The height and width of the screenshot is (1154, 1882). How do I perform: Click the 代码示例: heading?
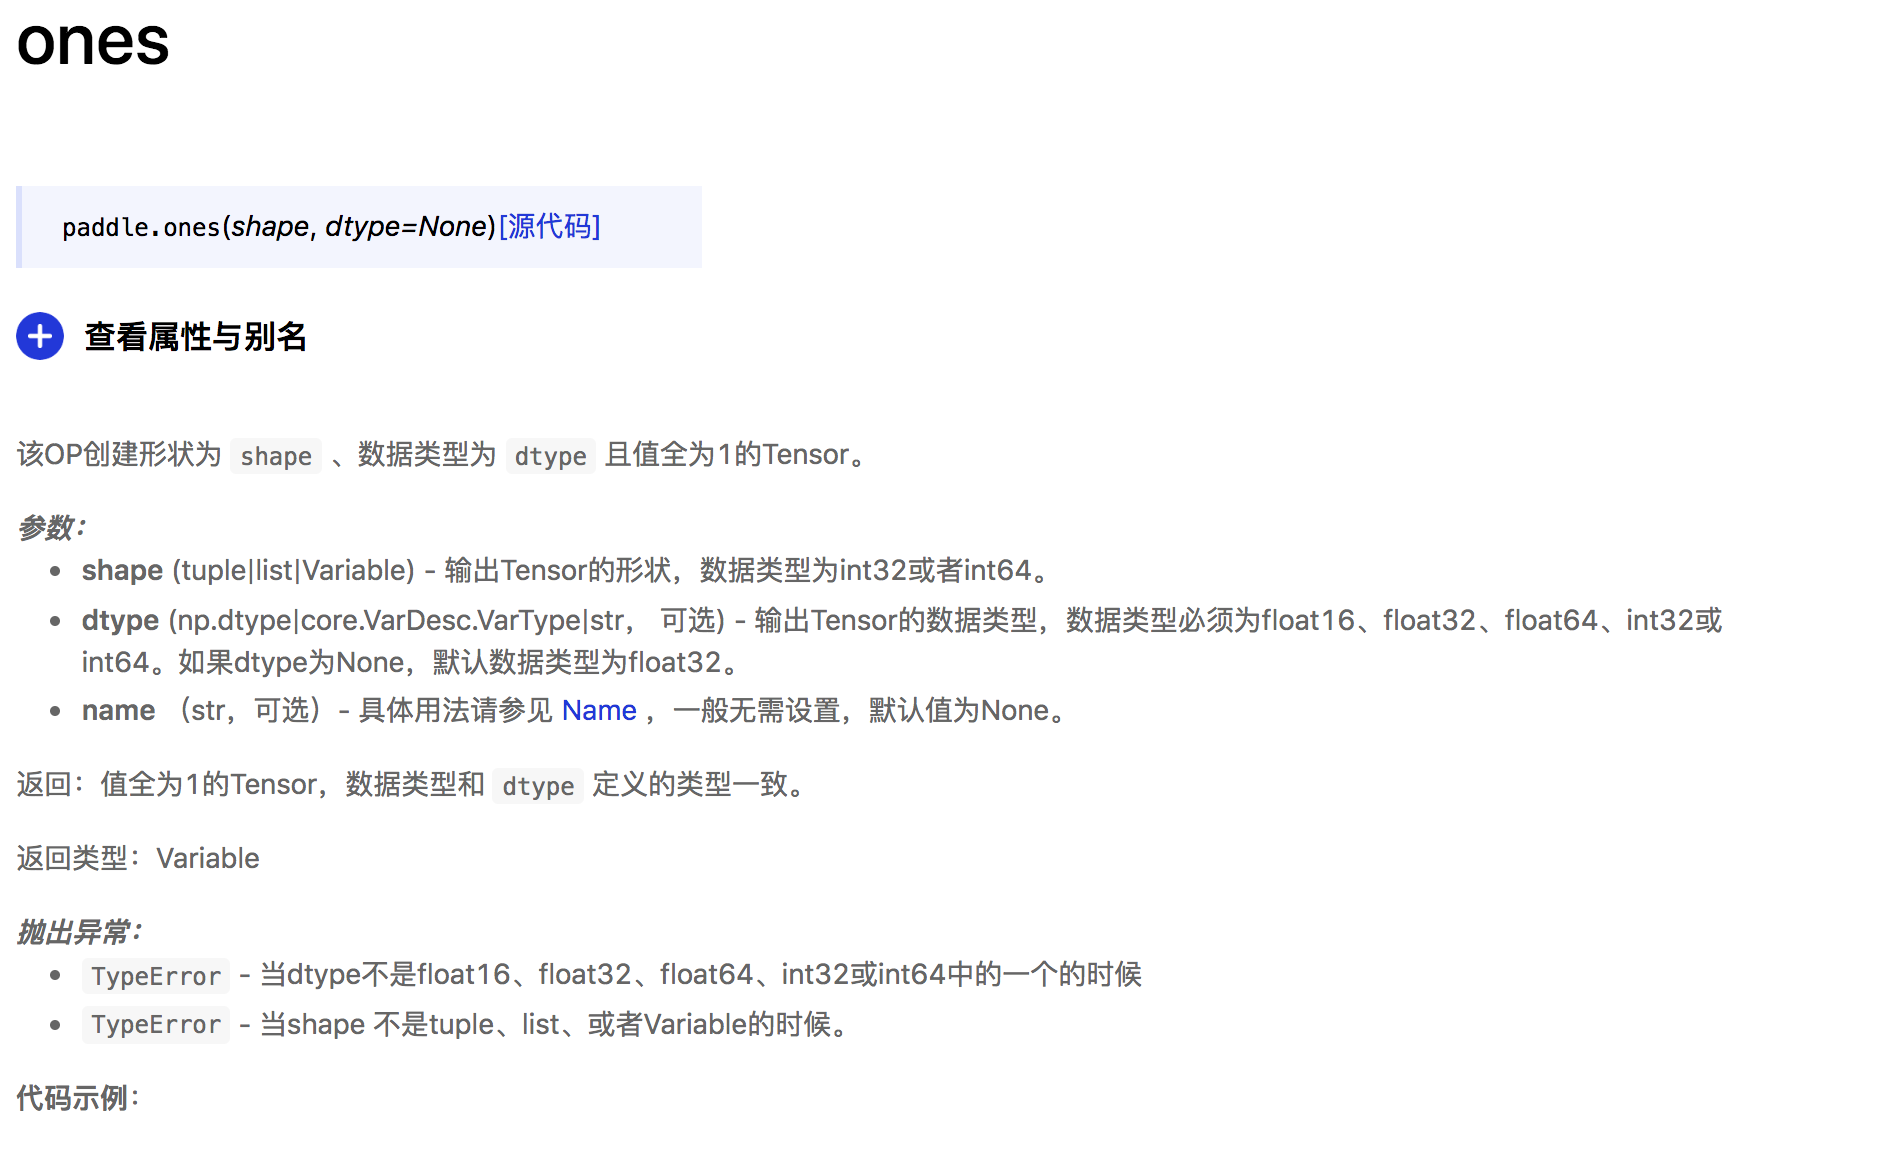[78, 1098]
